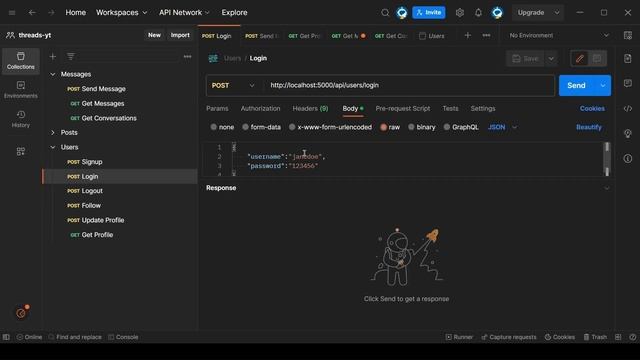Open the Get Conversations request
Screen dimensions: 640x360
click(109, 118)
